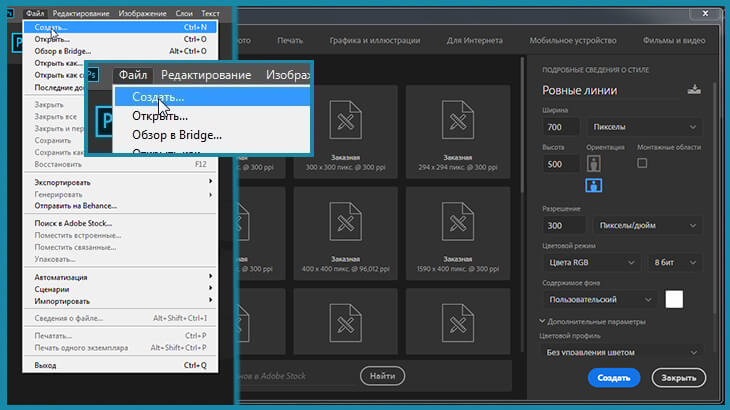Click the save document preset icon
730x410 pixels.
coord(694,89)
